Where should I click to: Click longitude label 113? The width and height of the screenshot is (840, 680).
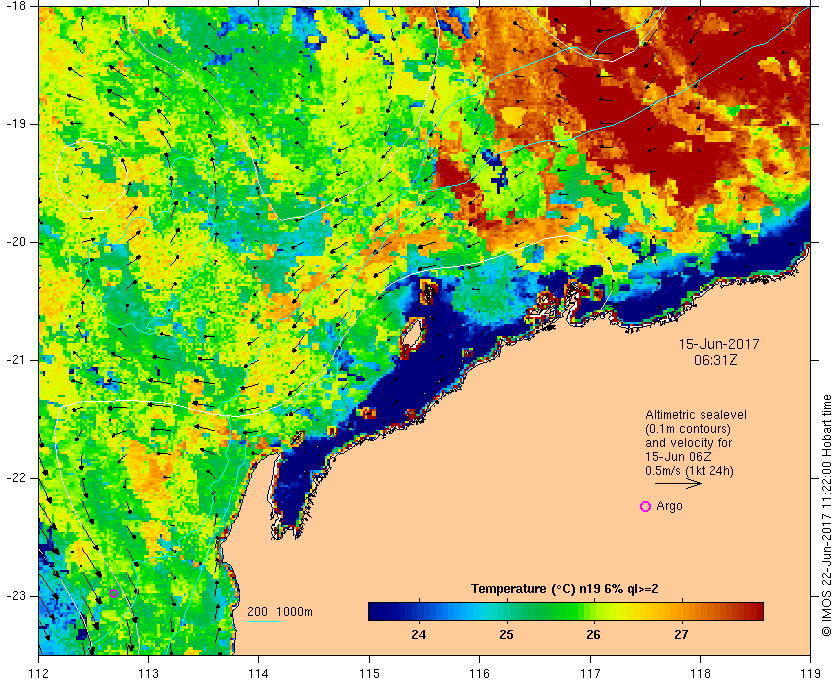pos(148,673)
